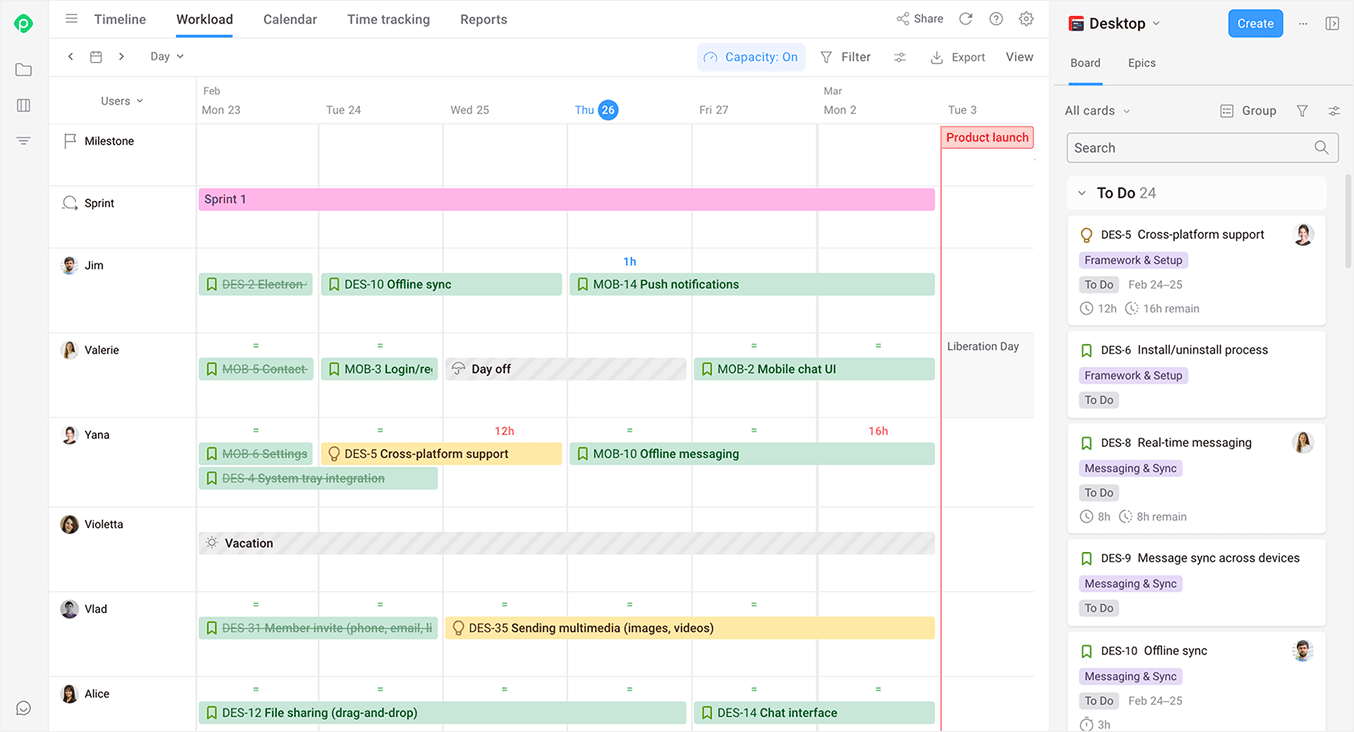Screen dimensions: 1354x732
Task: Open the Day scale dropdown
Action: 167,57
